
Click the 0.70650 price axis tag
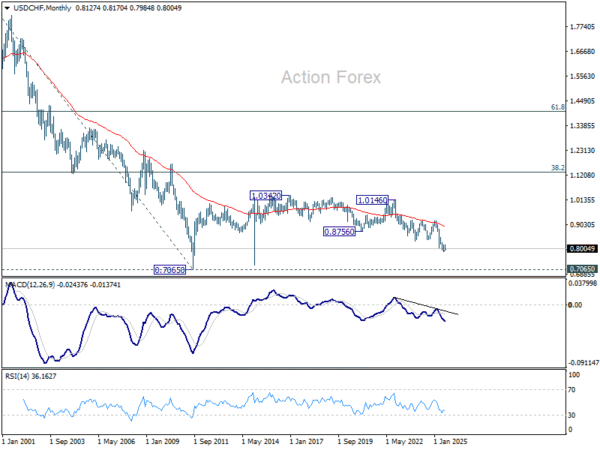582,269
